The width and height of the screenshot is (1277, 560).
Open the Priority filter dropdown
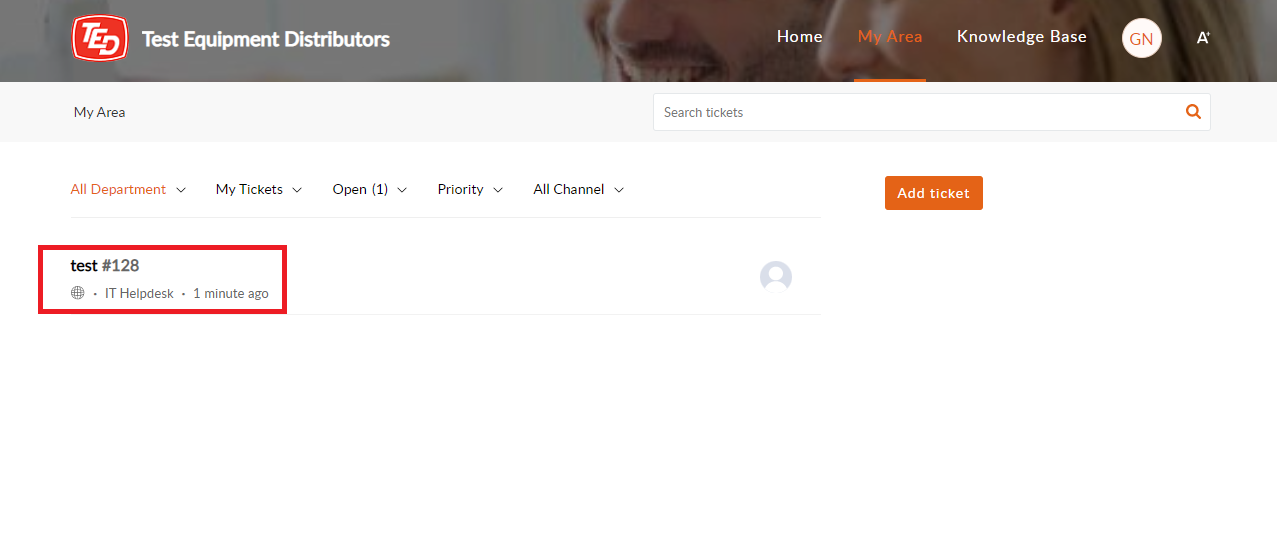point(470,189)
